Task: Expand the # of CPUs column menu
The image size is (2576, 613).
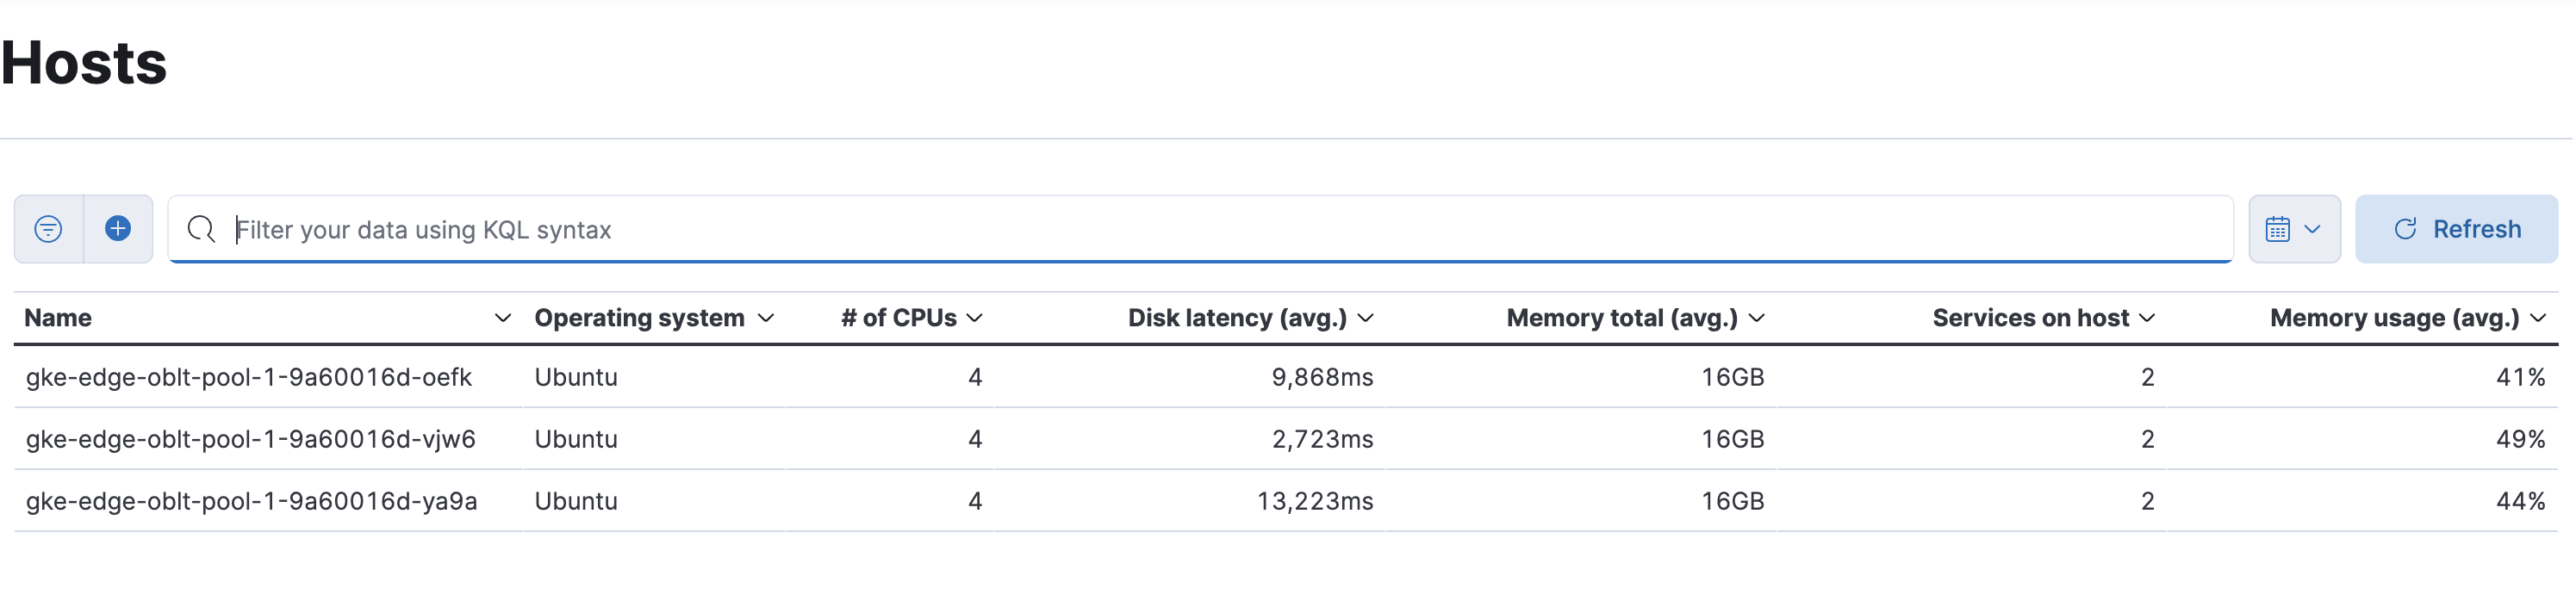Action: click(977, 318)
